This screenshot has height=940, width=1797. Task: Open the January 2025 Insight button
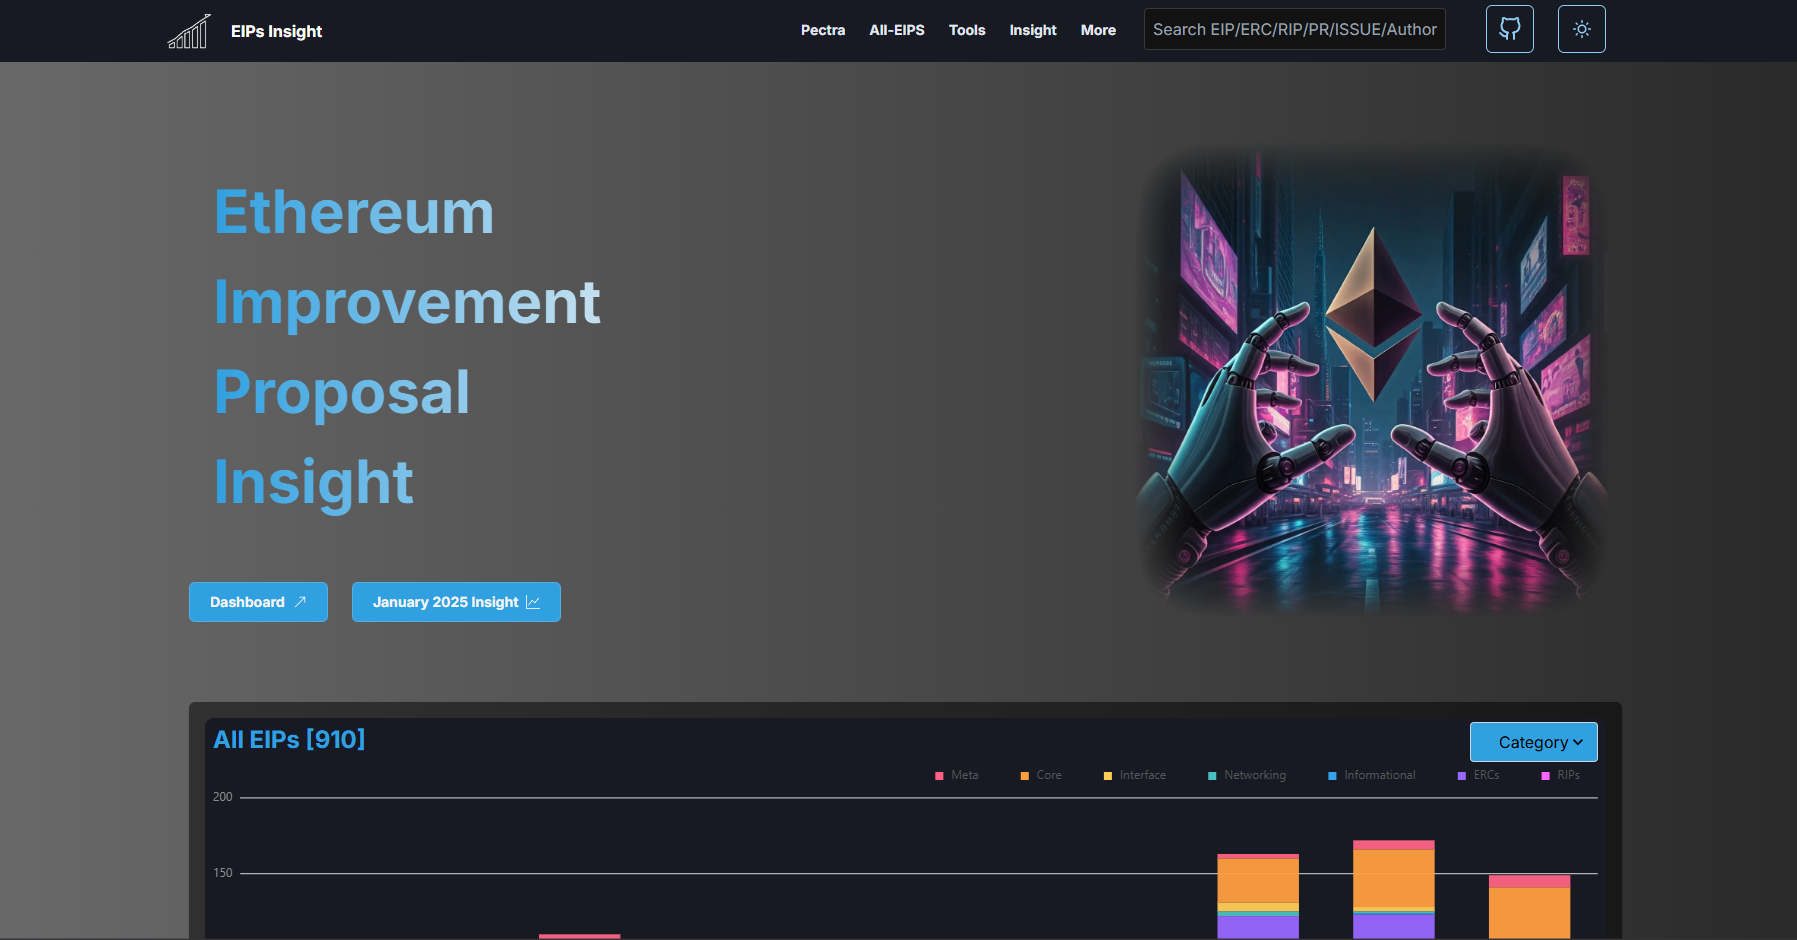pos(456,602)
